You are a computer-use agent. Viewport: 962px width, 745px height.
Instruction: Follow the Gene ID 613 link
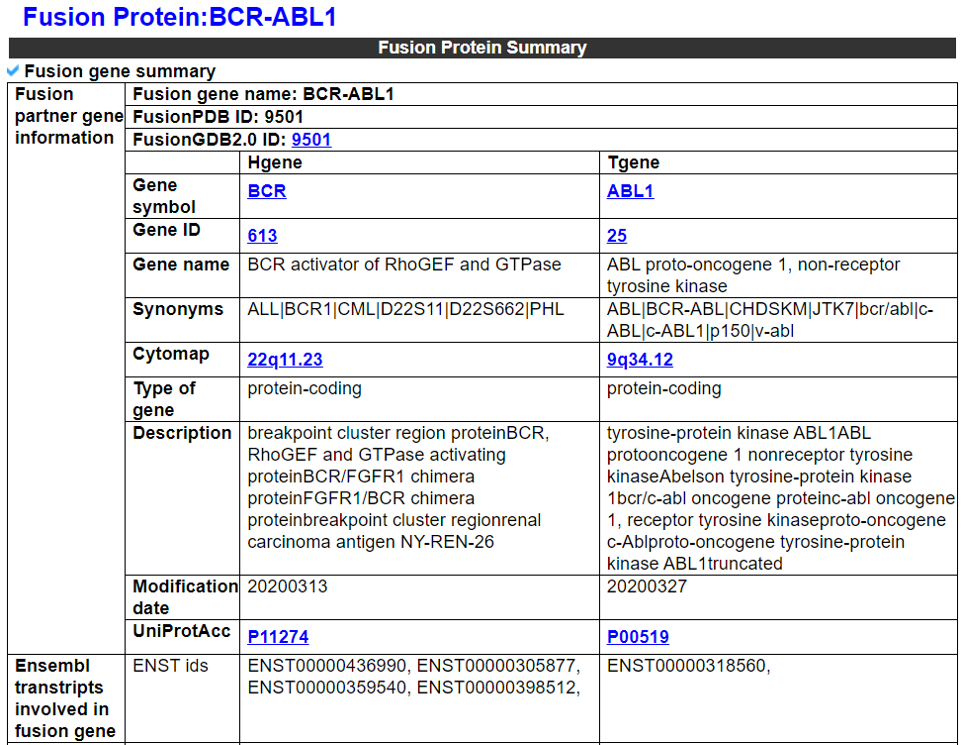(262, 236)
